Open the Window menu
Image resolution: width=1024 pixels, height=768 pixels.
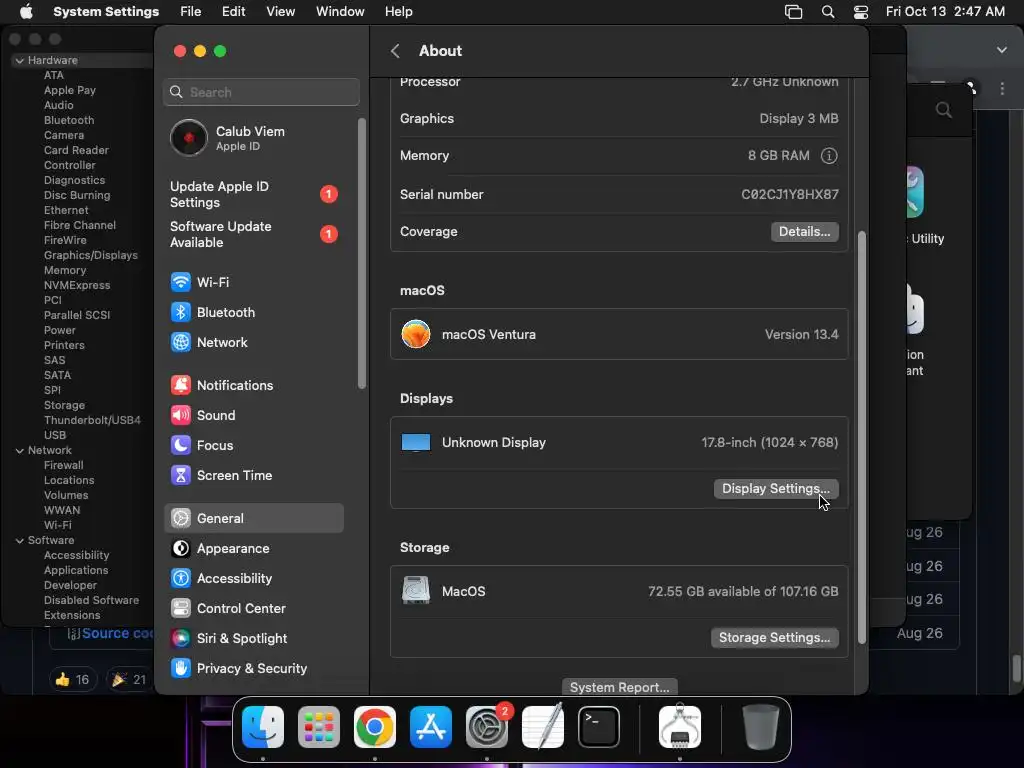click(x=340, y=12)
